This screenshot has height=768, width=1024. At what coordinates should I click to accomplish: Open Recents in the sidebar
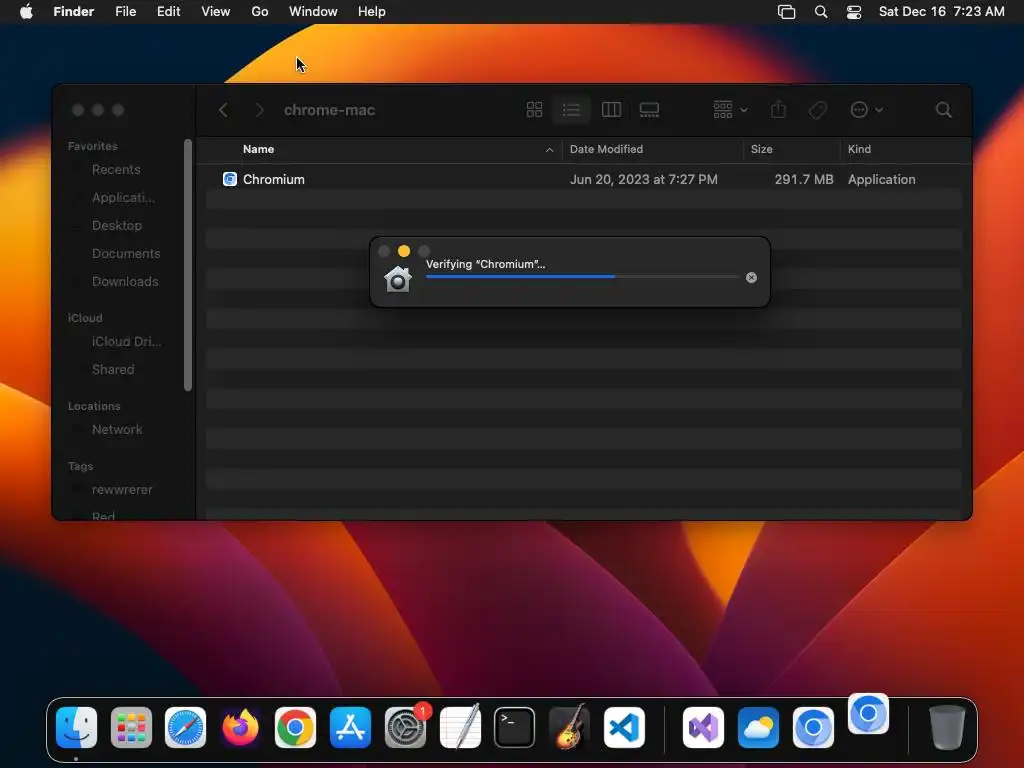tap(116, 170)
